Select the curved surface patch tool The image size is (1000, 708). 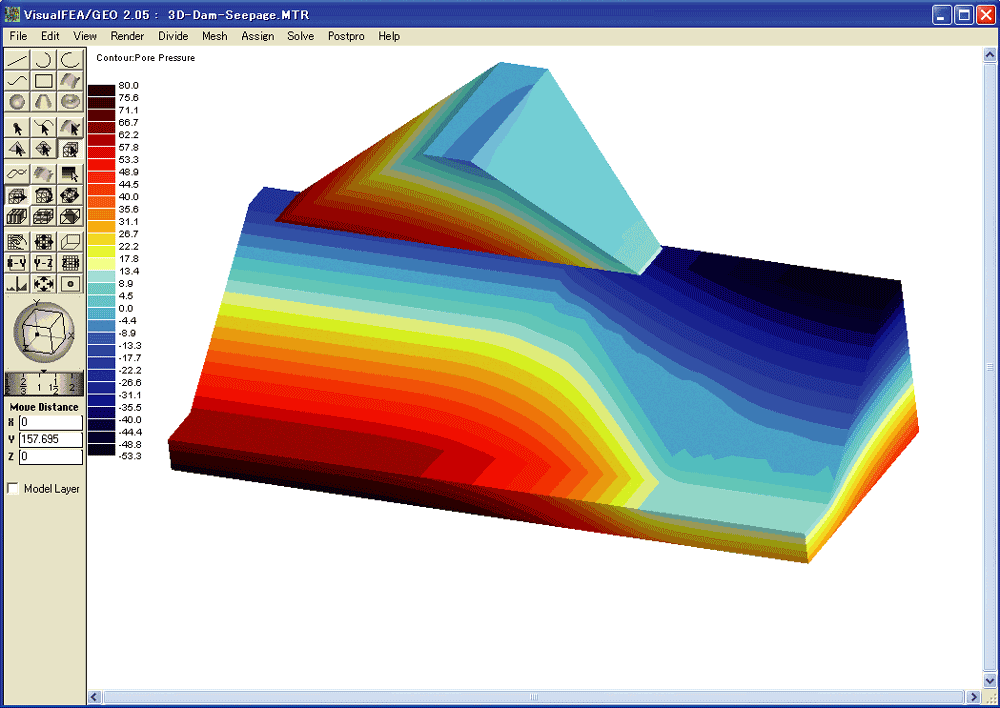(70, 80)
